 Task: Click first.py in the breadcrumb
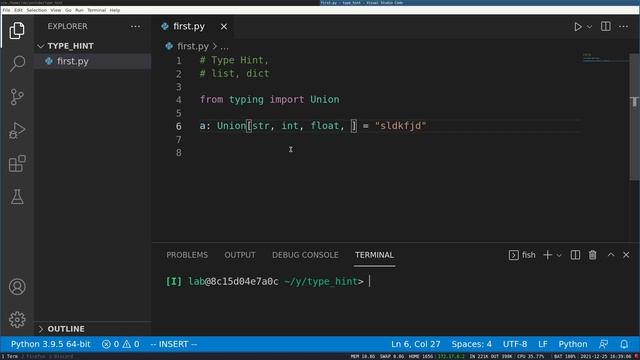pyautogui.click(x=193, y=46)
